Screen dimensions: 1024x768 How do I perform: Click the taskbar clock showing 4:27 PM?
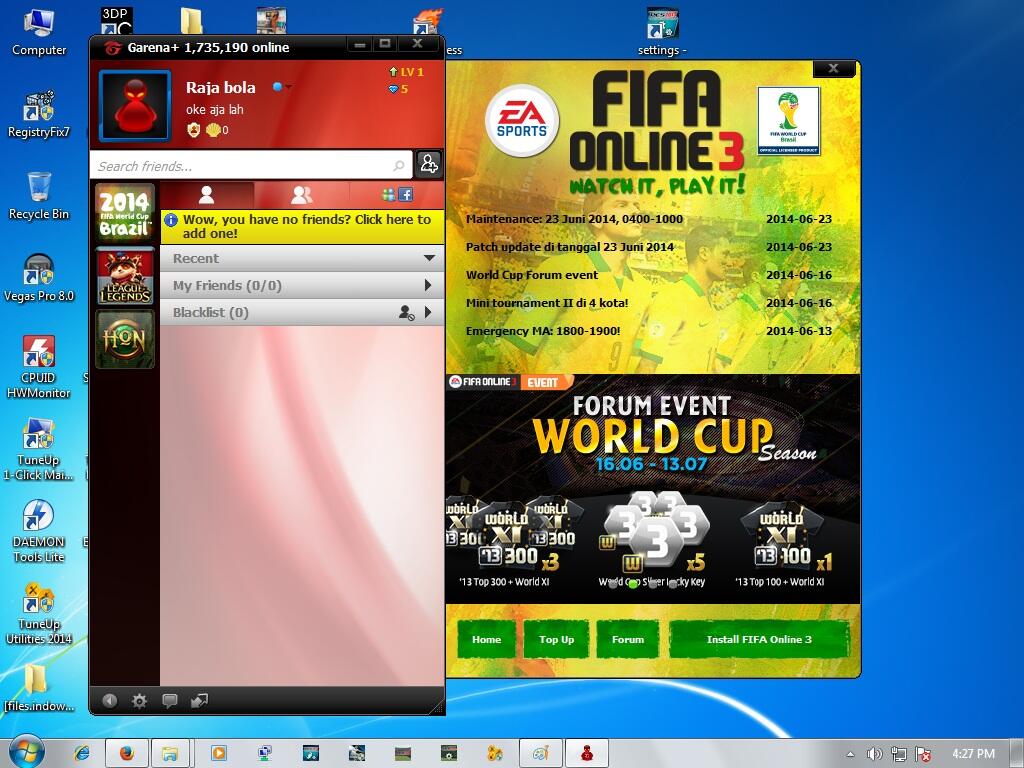click(973, 754)
